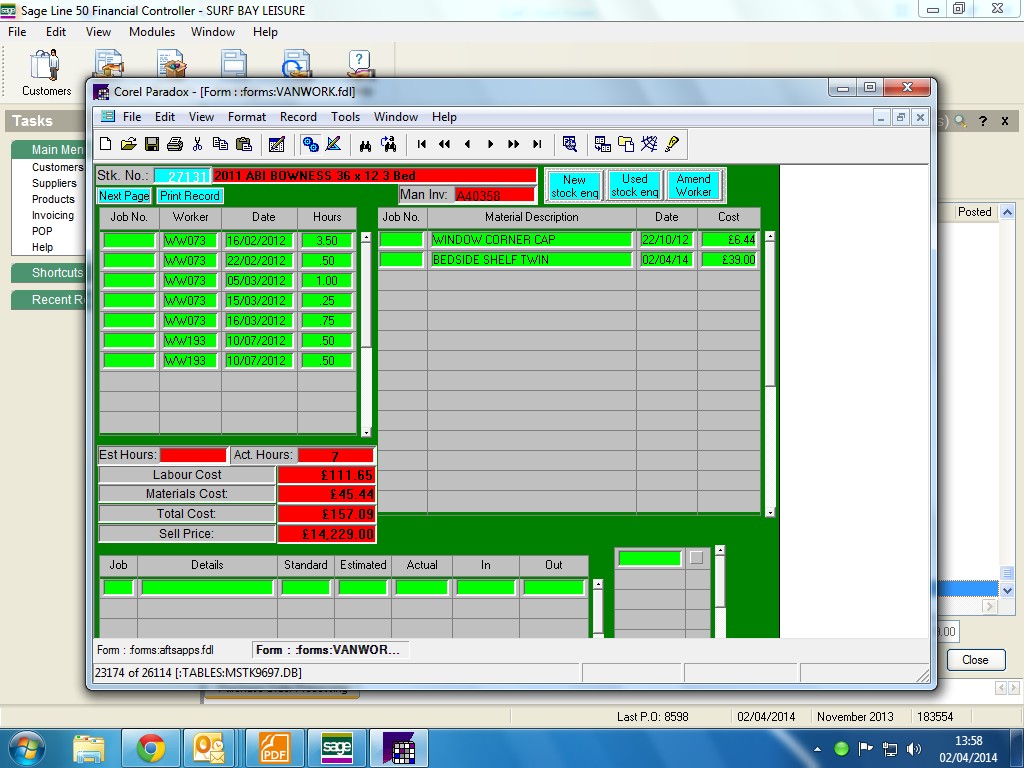The image size is (1024, 768).
Task: Jump to the first record arrow
Action: click(x=422, y=144)
